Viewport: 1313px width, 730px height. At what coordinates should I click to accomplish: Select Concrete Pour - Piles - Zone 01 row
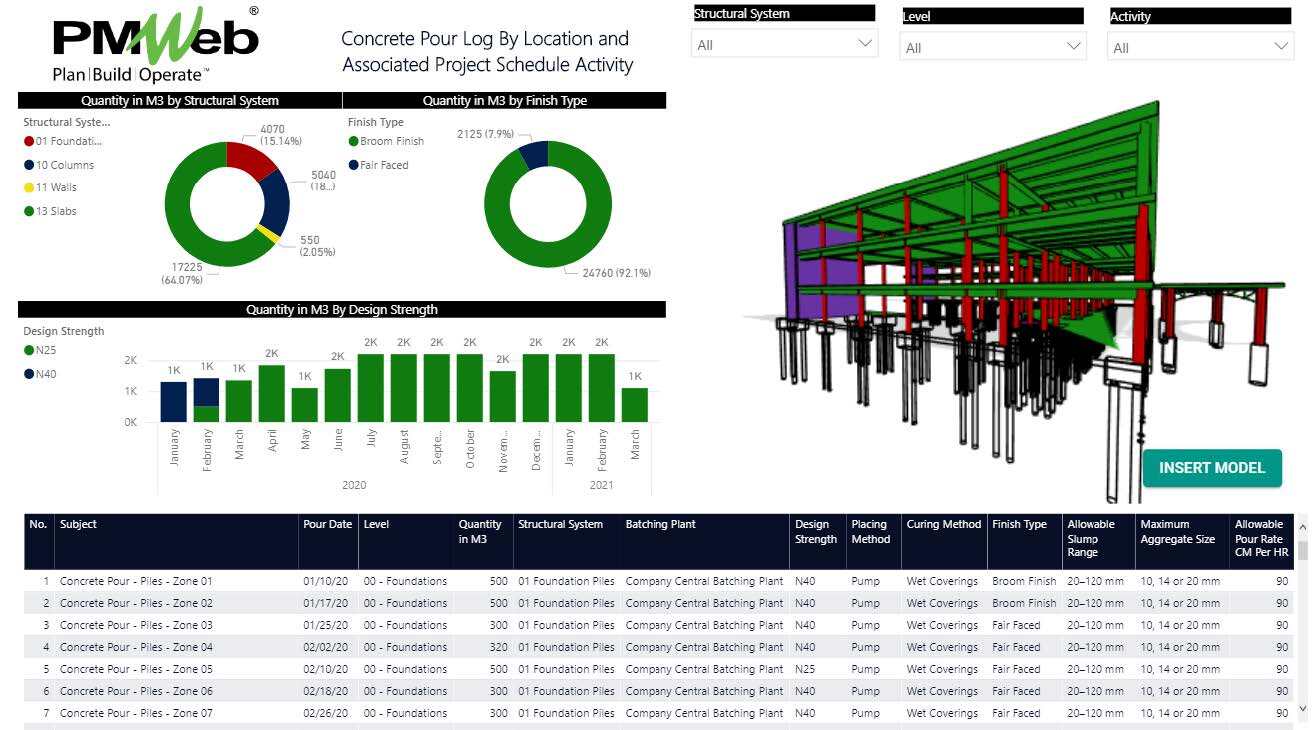(136, 581)
